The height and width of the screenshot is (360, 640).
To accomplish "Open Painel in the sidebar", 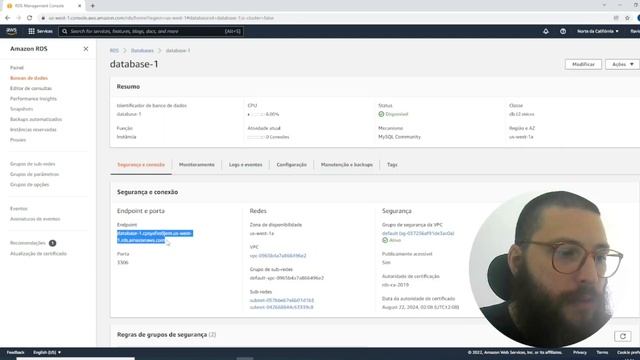I will point(17,68).
